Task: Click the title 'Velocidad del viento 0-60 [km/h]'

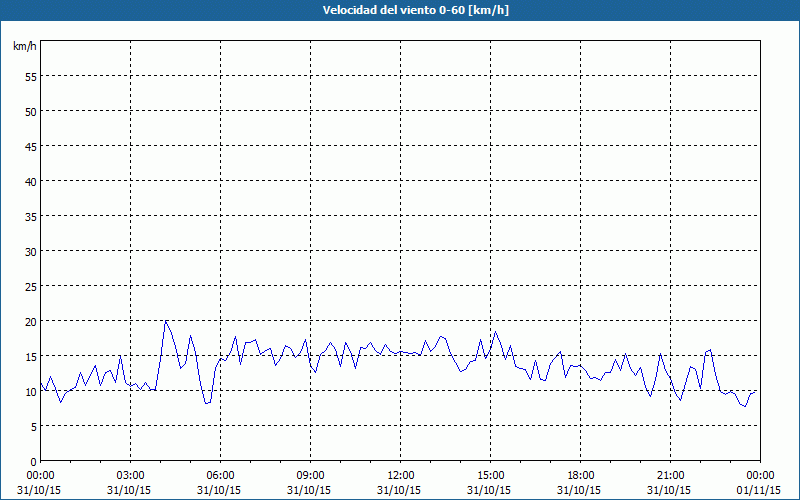Action: 415,10
